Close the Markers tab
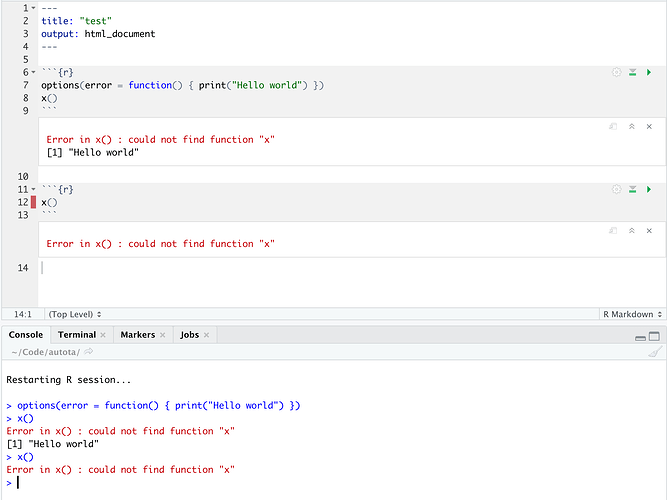The height and width of the screenshot is (500, 667). coord(162,335)
